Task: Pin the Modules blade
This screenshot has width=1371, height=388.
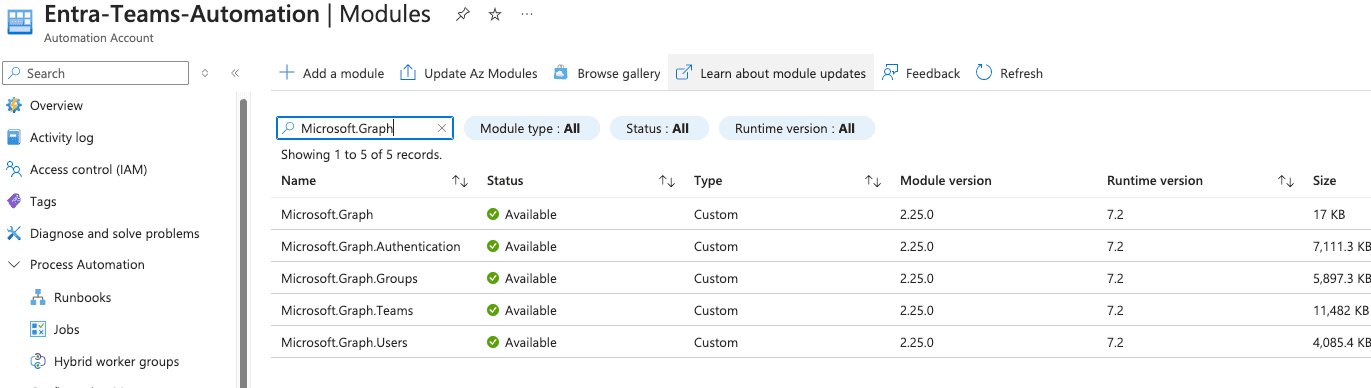Action: tap(462, 15)
